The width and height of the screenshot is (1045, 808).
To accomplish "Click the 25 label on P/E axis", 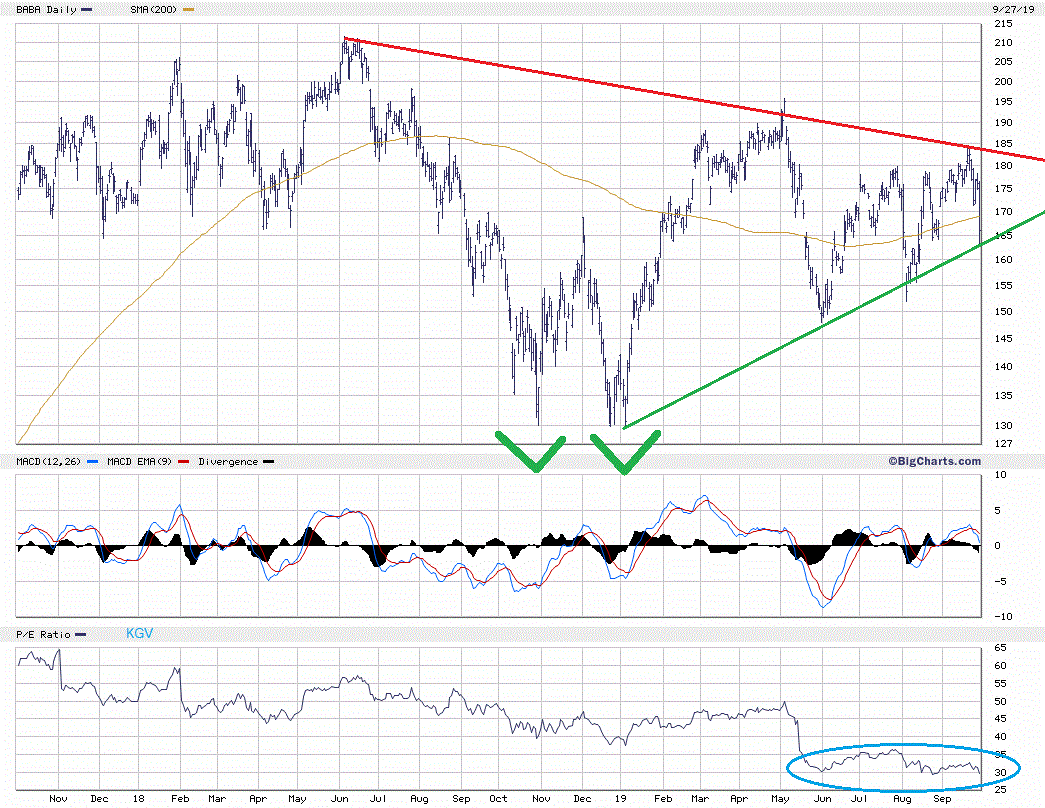I will tap(1000, 790).
